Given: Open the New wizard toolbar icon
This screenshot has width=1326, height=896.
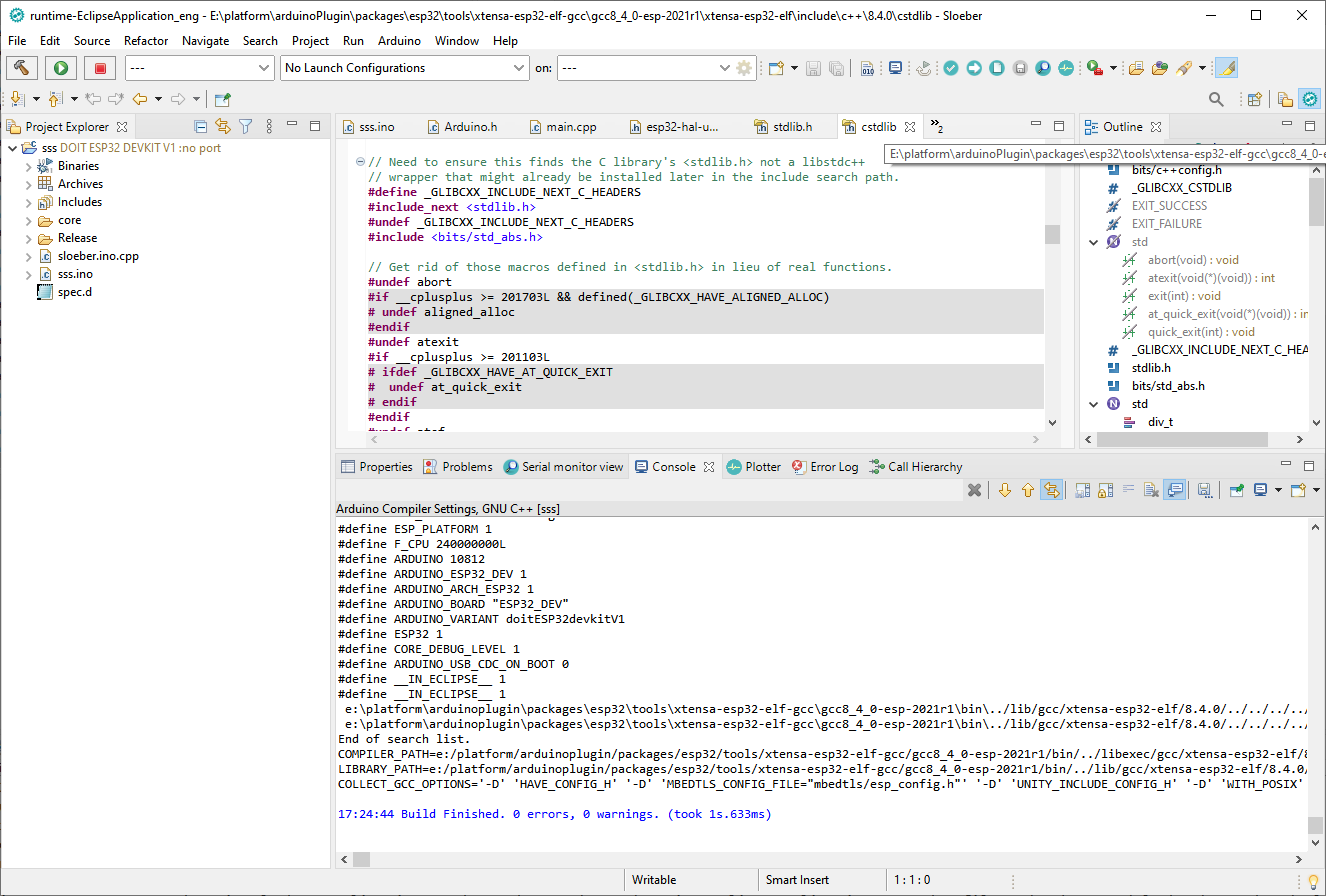Looking at the screenshot, I should click(x=778, y=67).
